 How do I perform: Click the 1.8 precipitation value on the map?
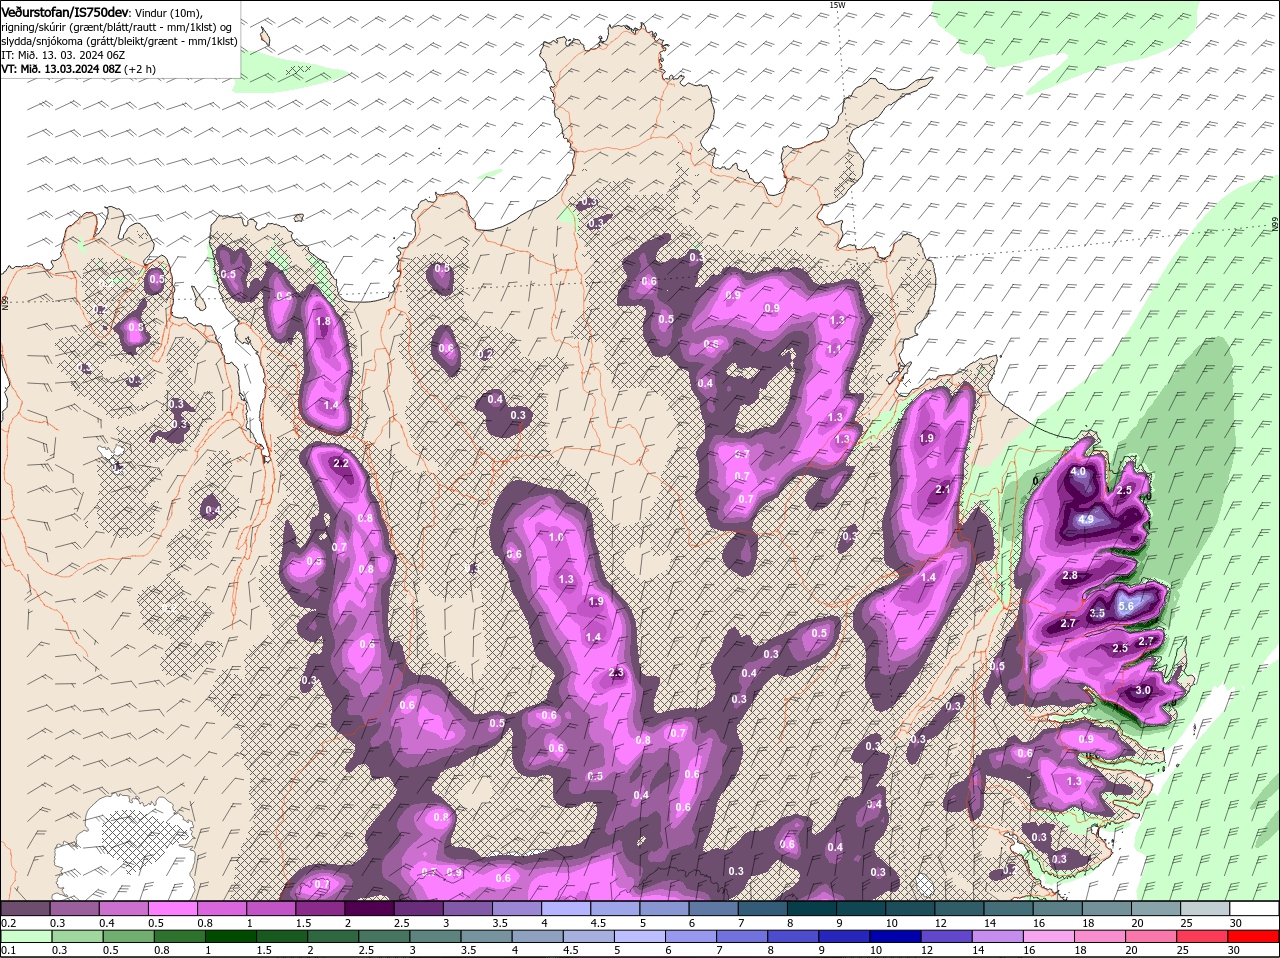[x=323, y=322]
